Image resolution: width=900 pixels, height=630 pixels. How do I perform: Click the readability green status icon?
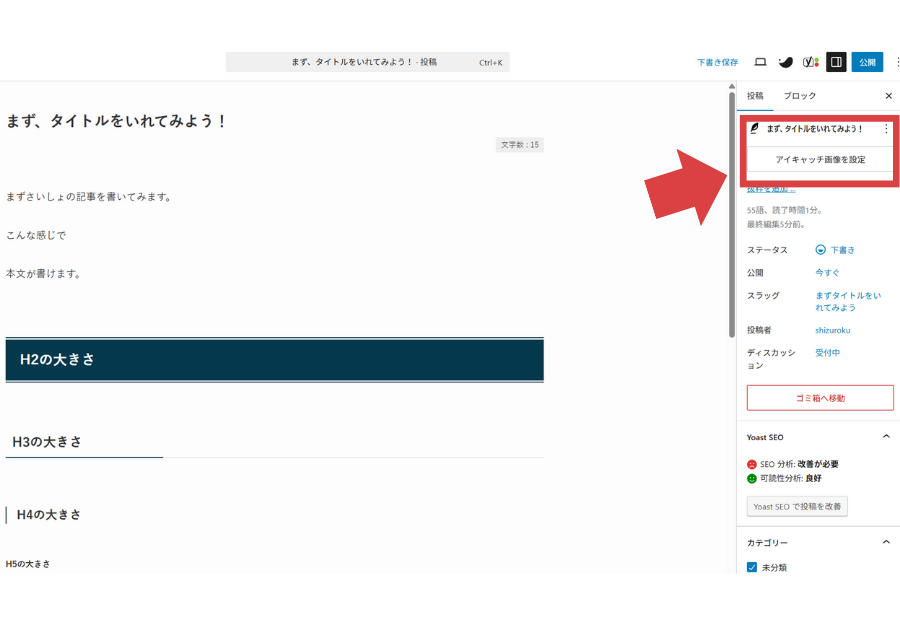750,478
